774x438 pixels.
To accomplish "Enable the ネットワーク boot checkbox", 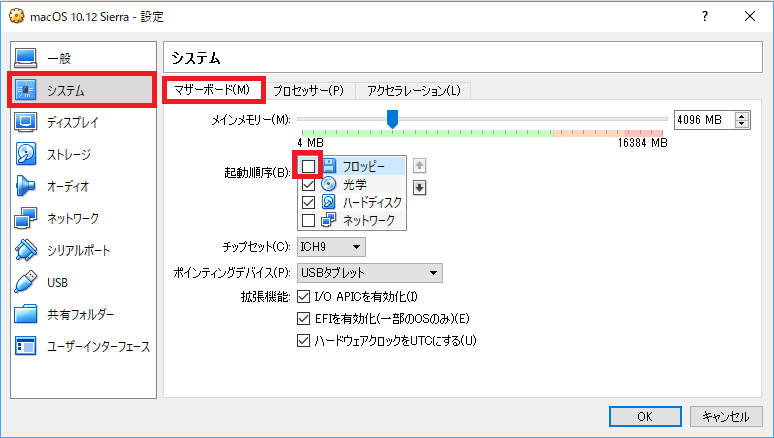I will [x=308, y=220].
